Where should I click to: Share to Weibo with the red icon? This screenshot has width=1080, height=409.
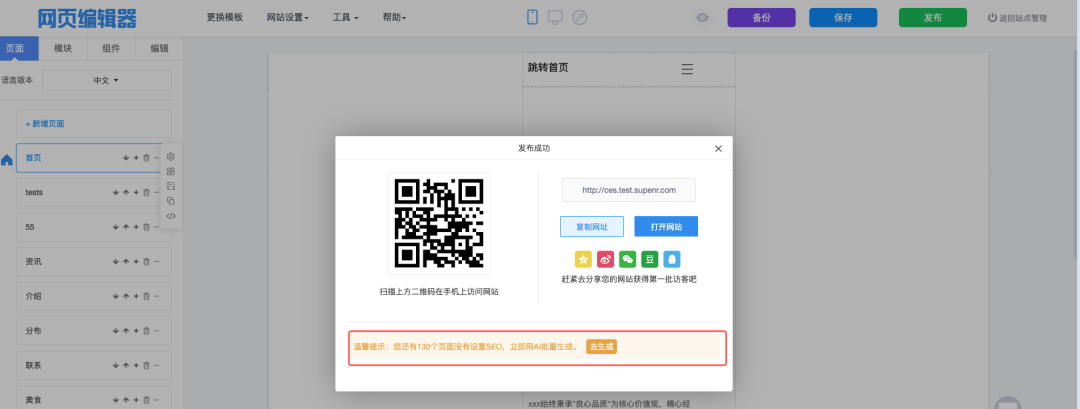[x=605, y=259]
